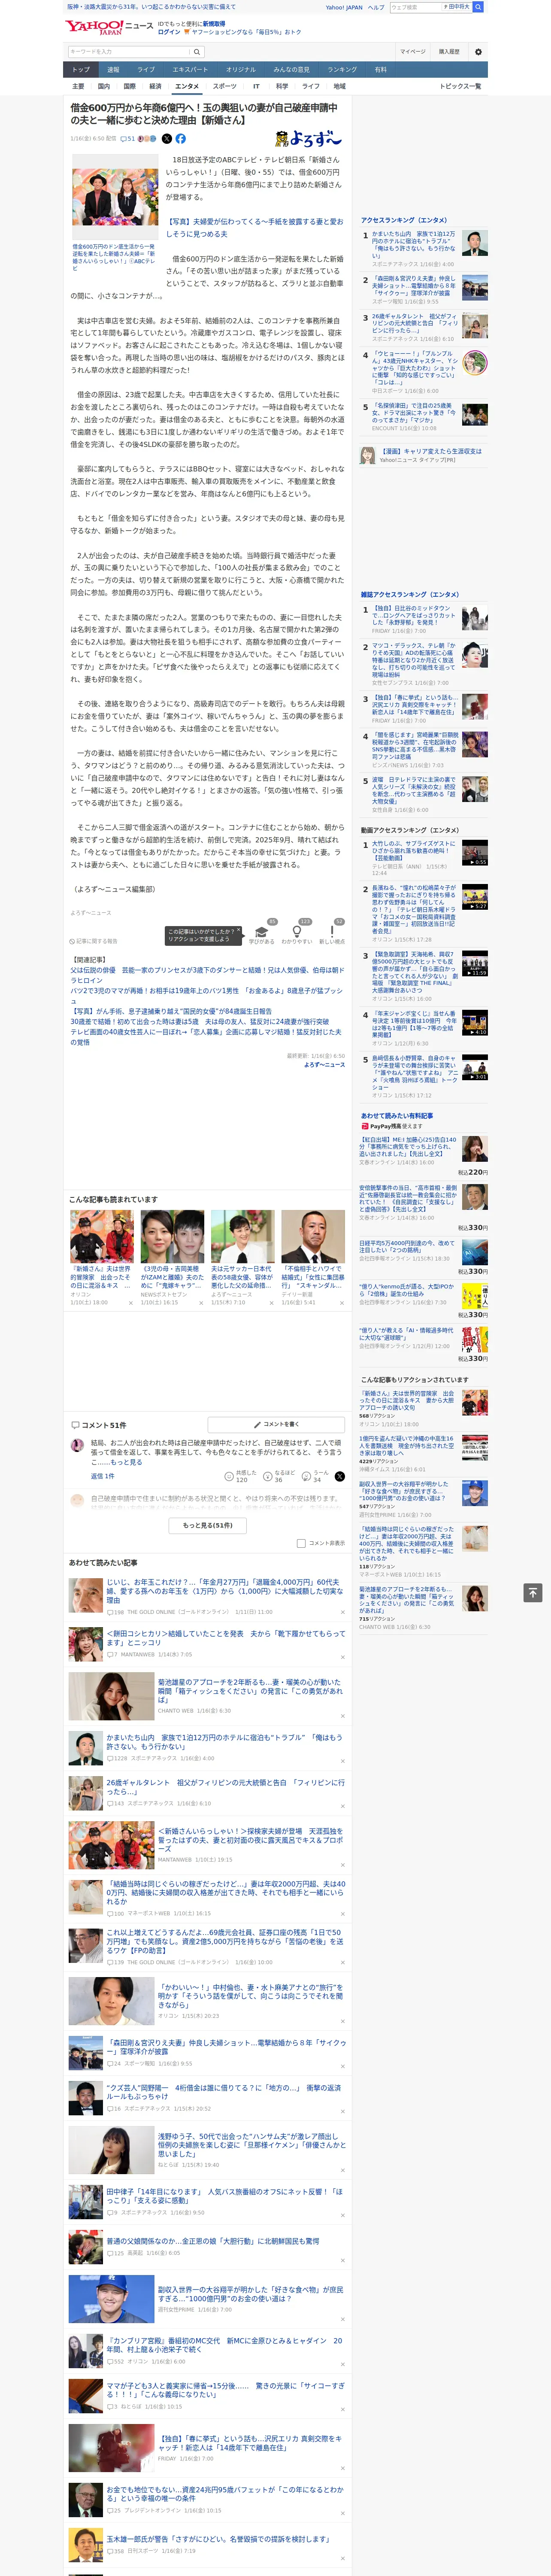Image resolution: width=551 pixels, height=2576 pixels.
Task: Click the ヘルプ link in top bar
Action: [x=376, y=7]
